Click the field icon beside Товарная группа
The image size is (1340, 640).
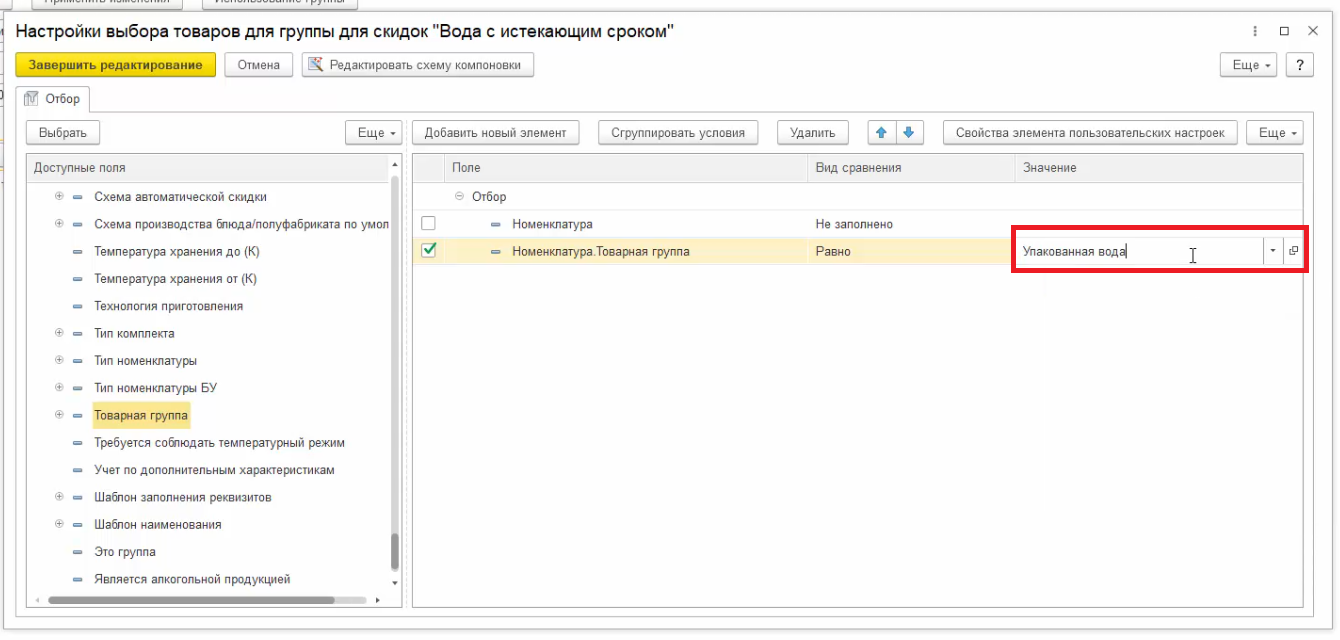pos(78,415)
